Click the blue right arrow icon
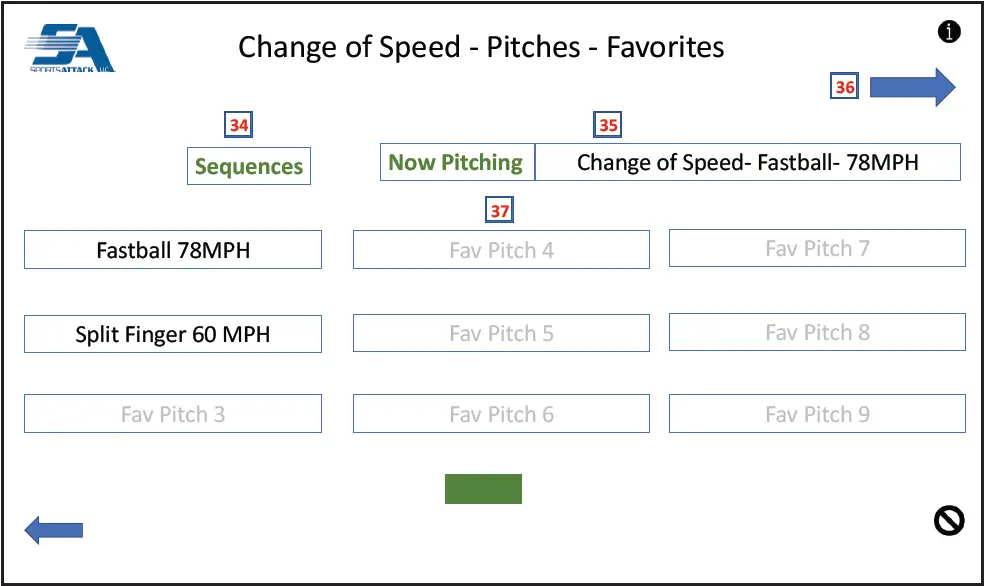 tap(912, 87)
